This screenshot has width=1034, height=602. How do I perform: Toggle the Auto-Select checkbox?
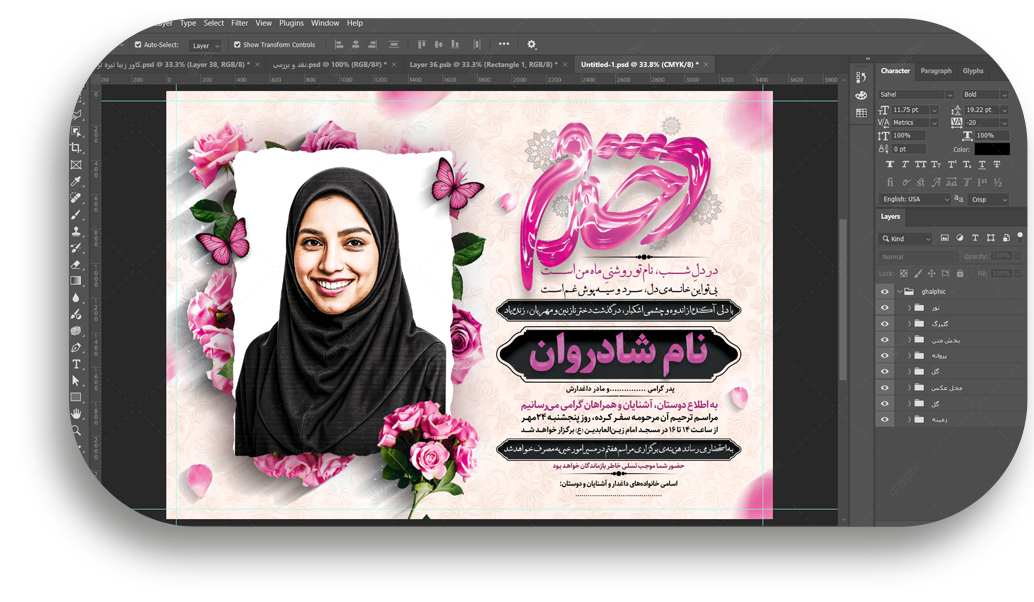[139, 45]
